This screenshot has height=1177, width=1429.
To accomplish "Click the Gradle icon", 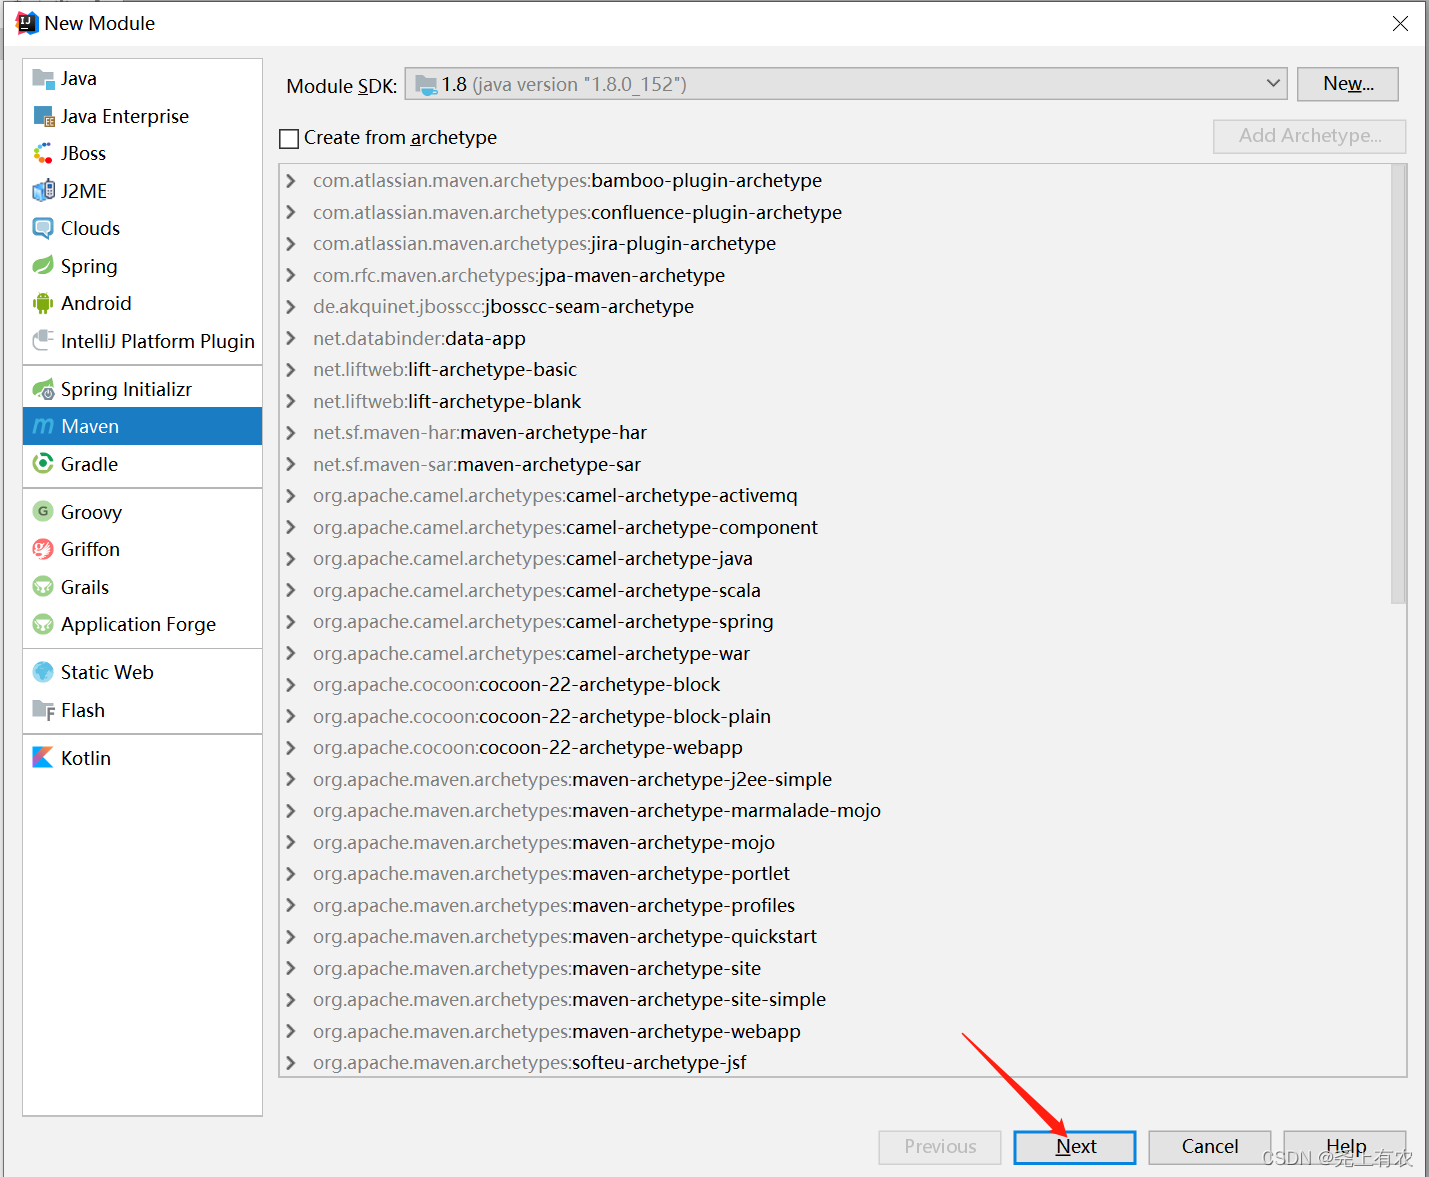I will coord(43,464).
